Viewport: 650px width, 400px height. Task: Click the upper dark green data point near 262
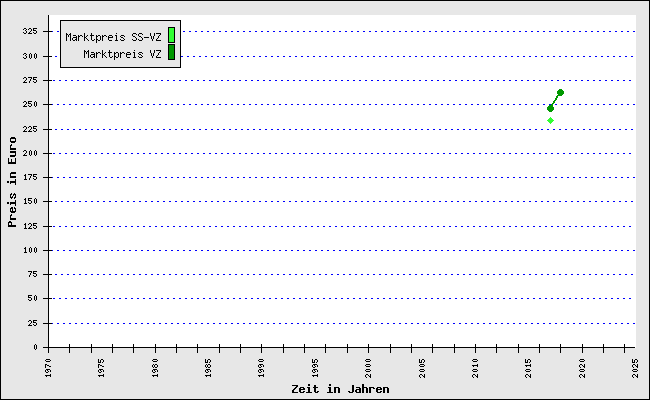point(560,92)
